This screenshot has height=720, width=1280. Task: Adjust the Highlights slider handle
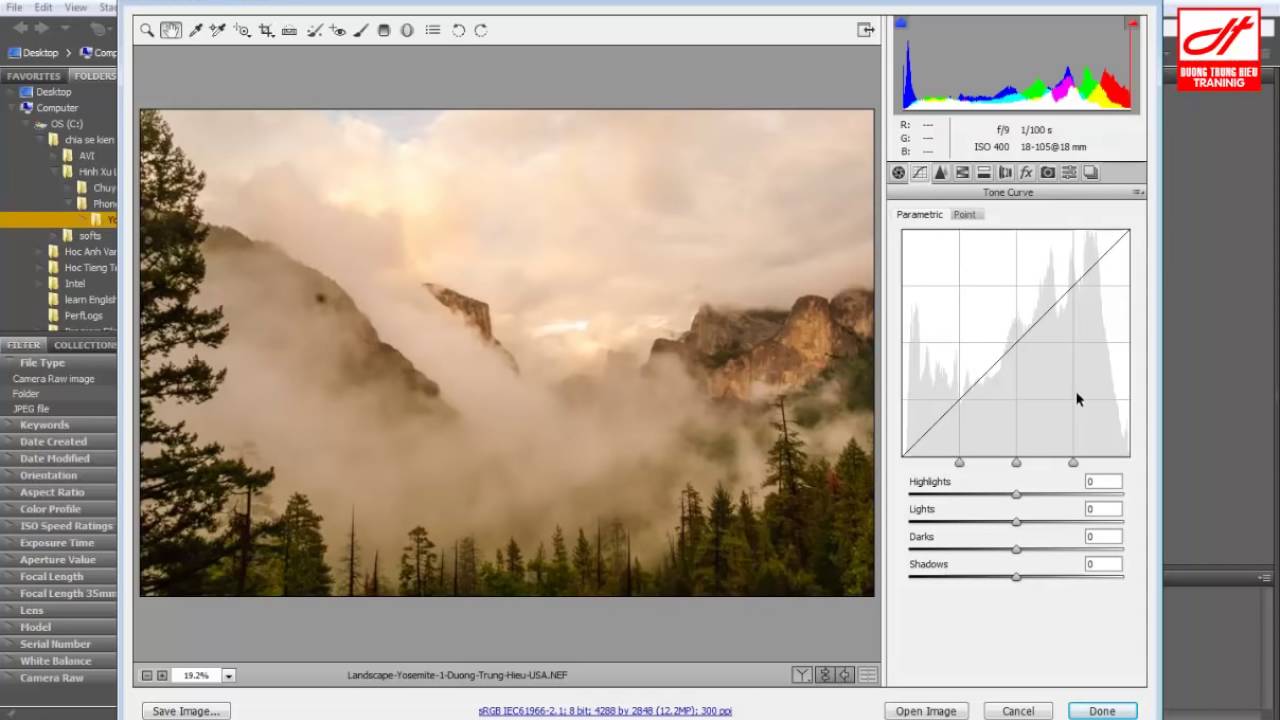point(1016,494)
